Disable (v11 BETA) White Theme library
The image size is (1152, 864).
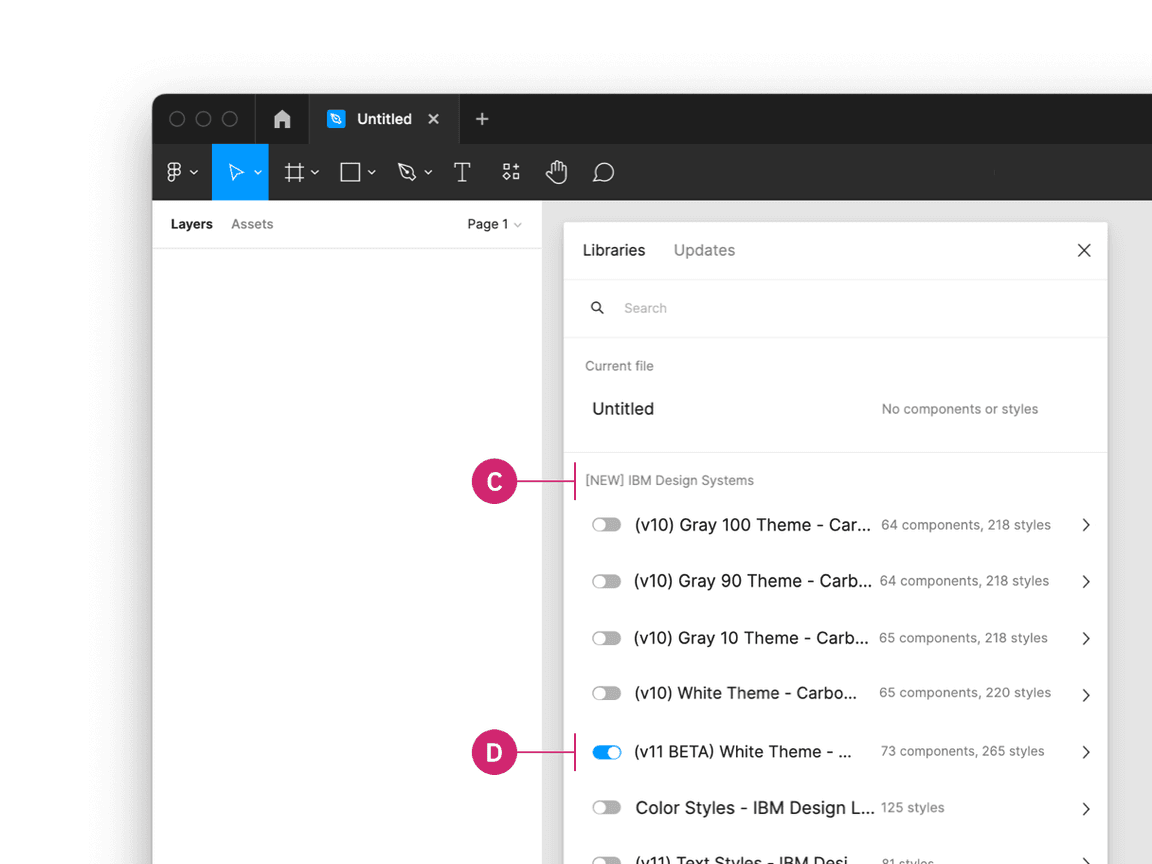click(x=607, y=752)
